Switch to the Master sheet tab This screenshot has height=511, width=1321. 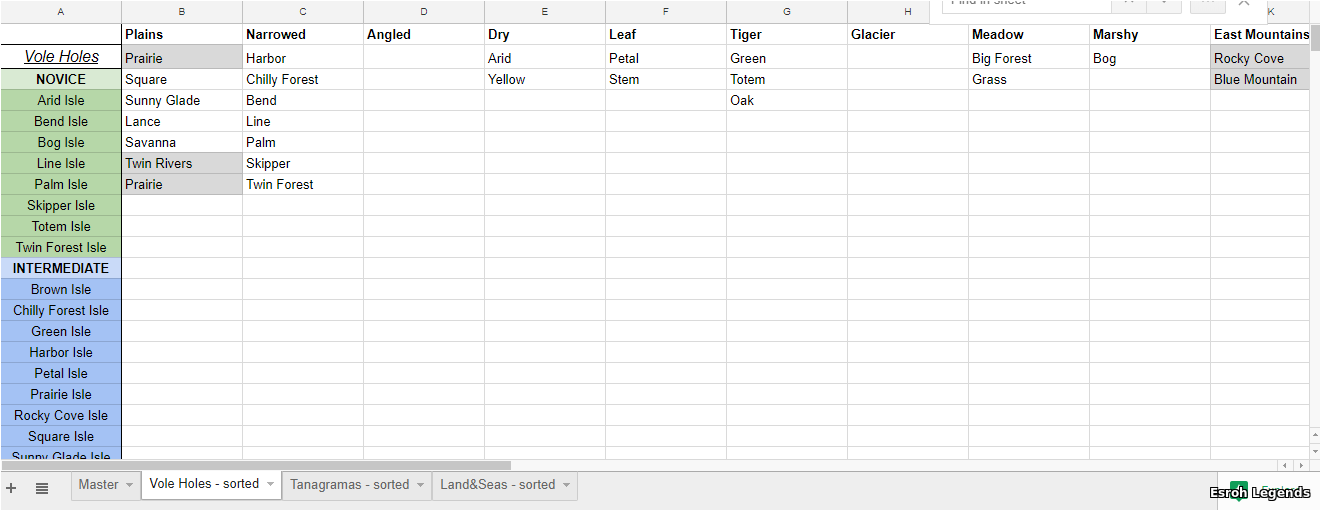(98, 485)
